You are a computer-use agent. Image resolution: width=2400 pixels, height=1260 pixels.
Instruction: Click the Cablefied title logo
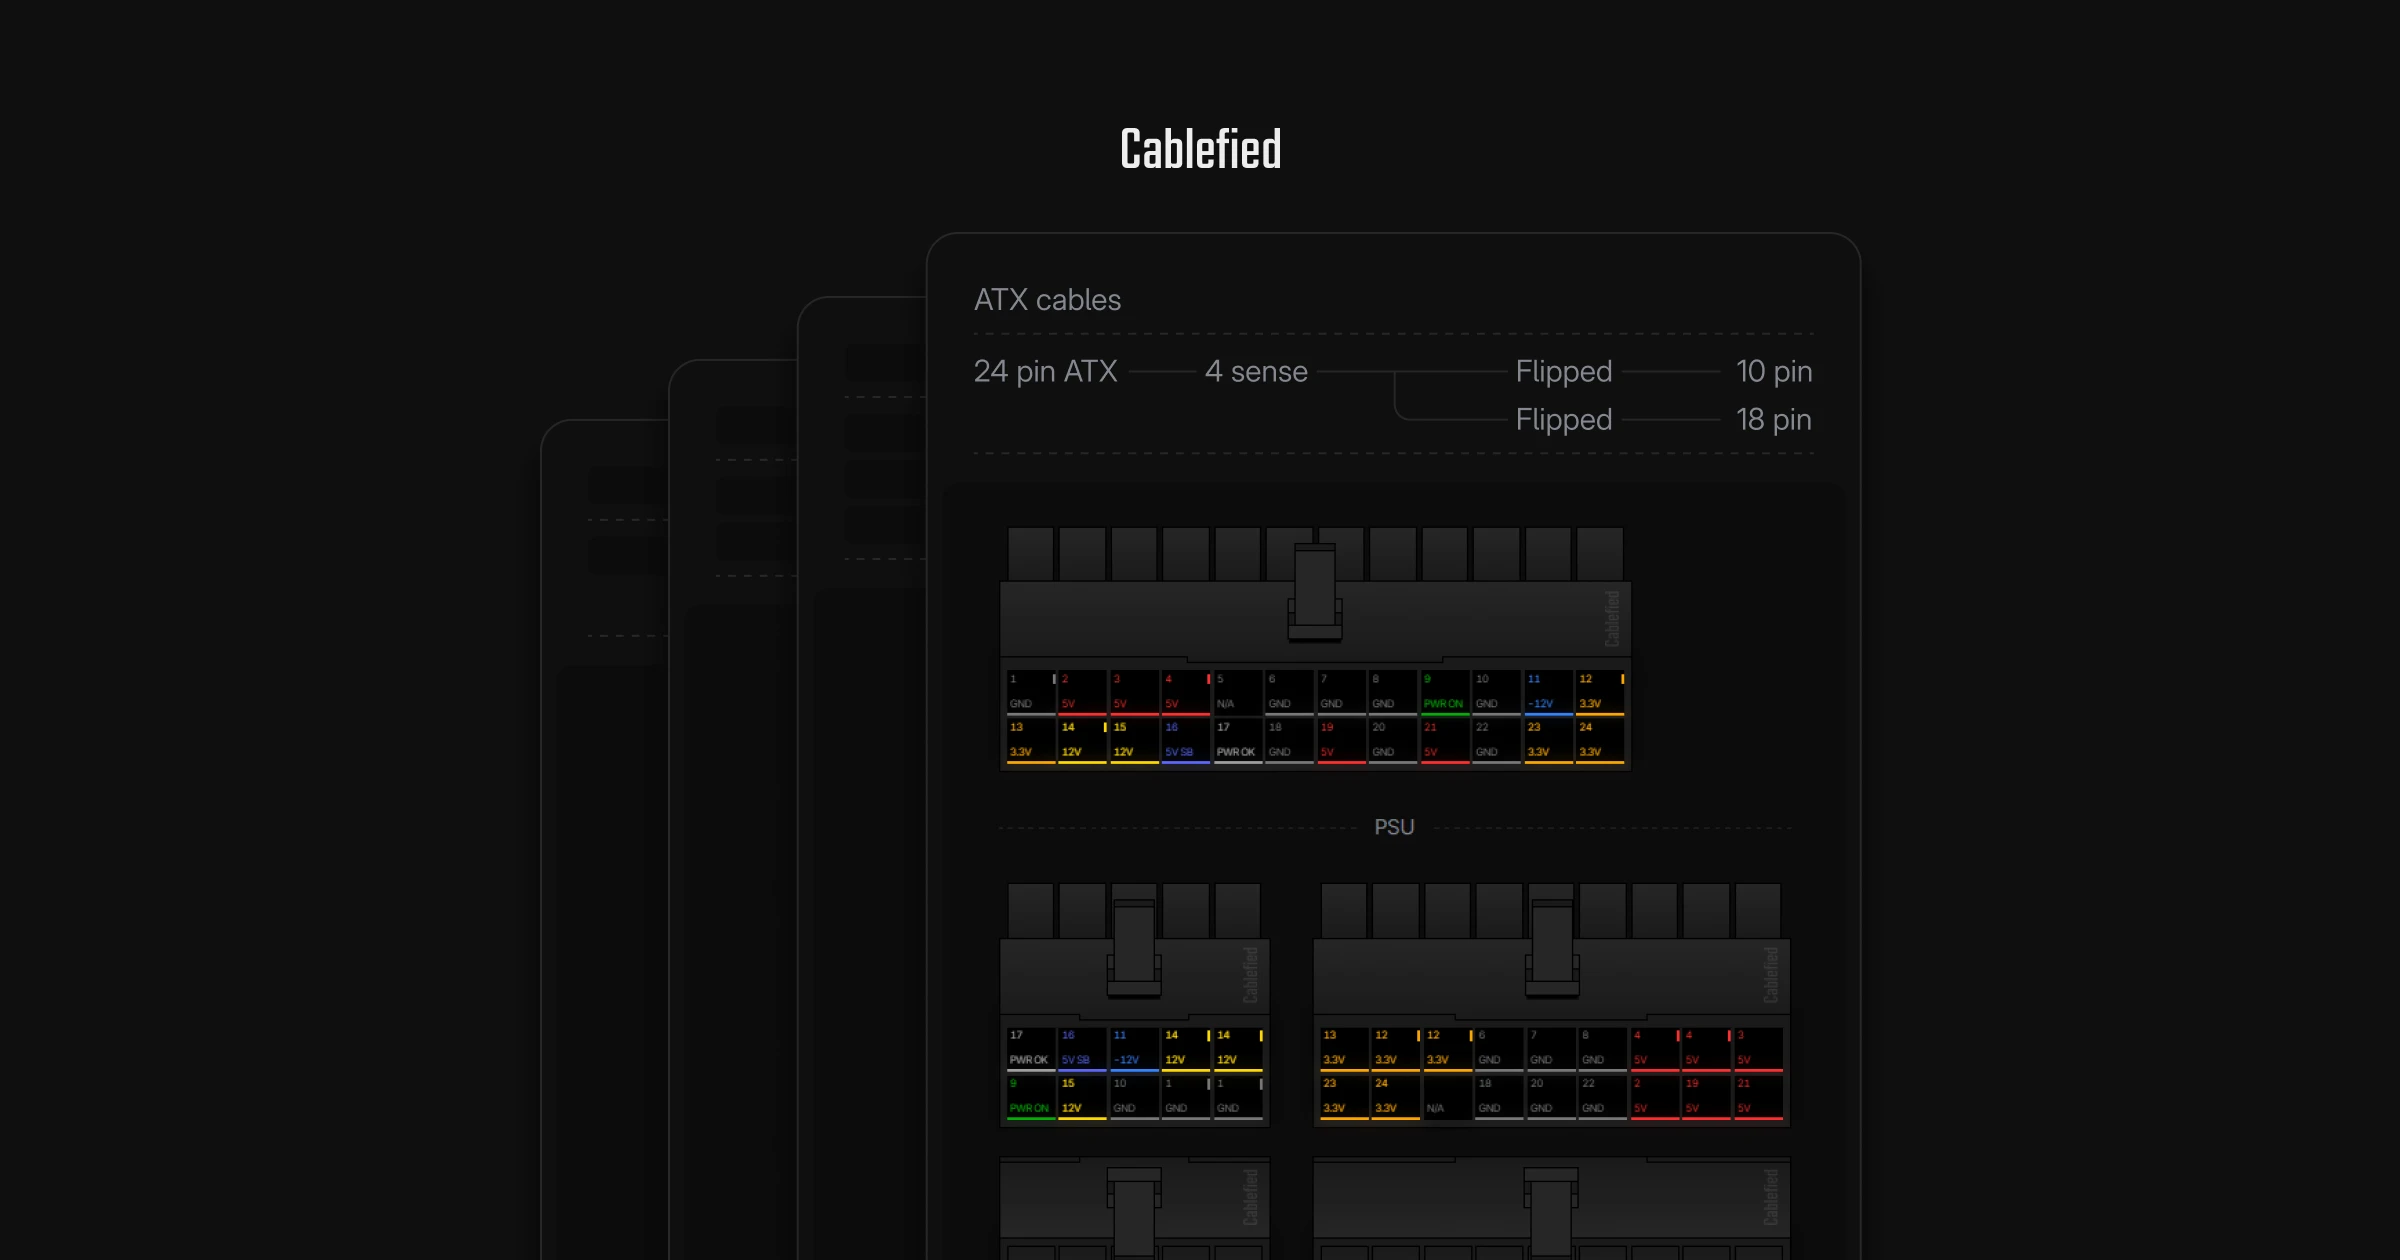point(1200,150)
